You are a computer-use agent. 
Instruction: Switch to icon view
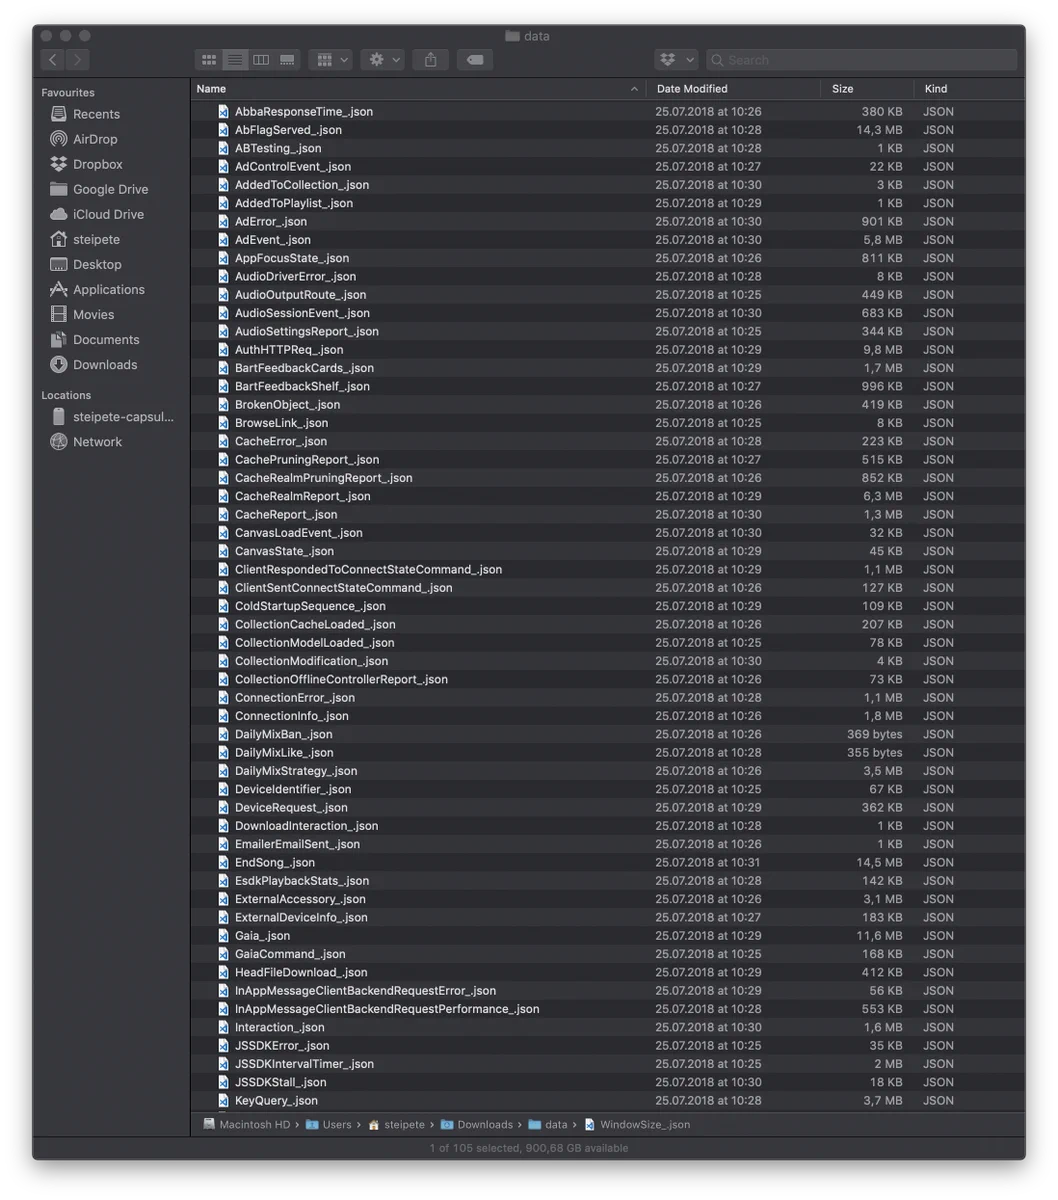click(209, 60)
